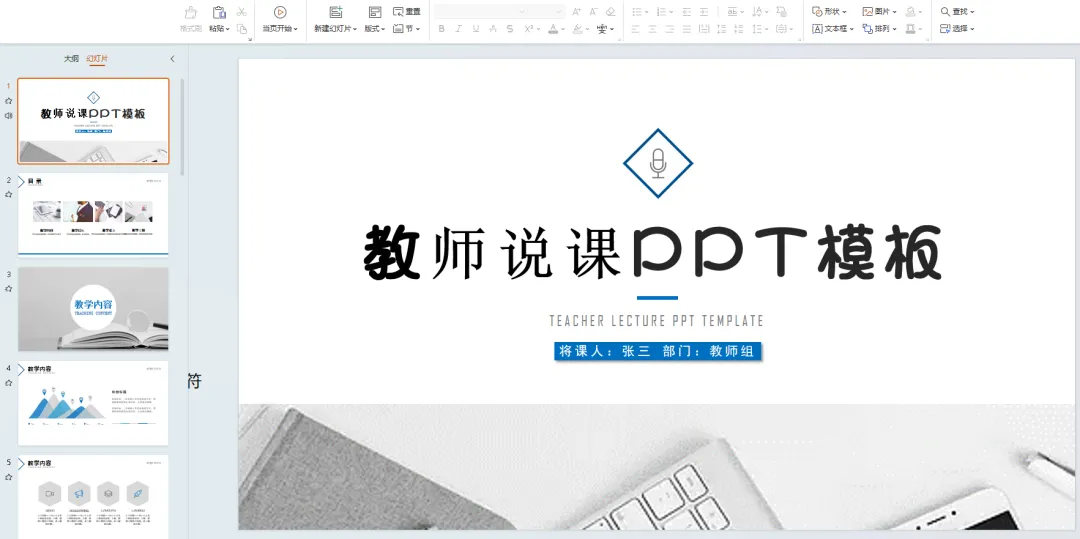
Task: Click the distributed alignment icon
Action: point(704,29)
